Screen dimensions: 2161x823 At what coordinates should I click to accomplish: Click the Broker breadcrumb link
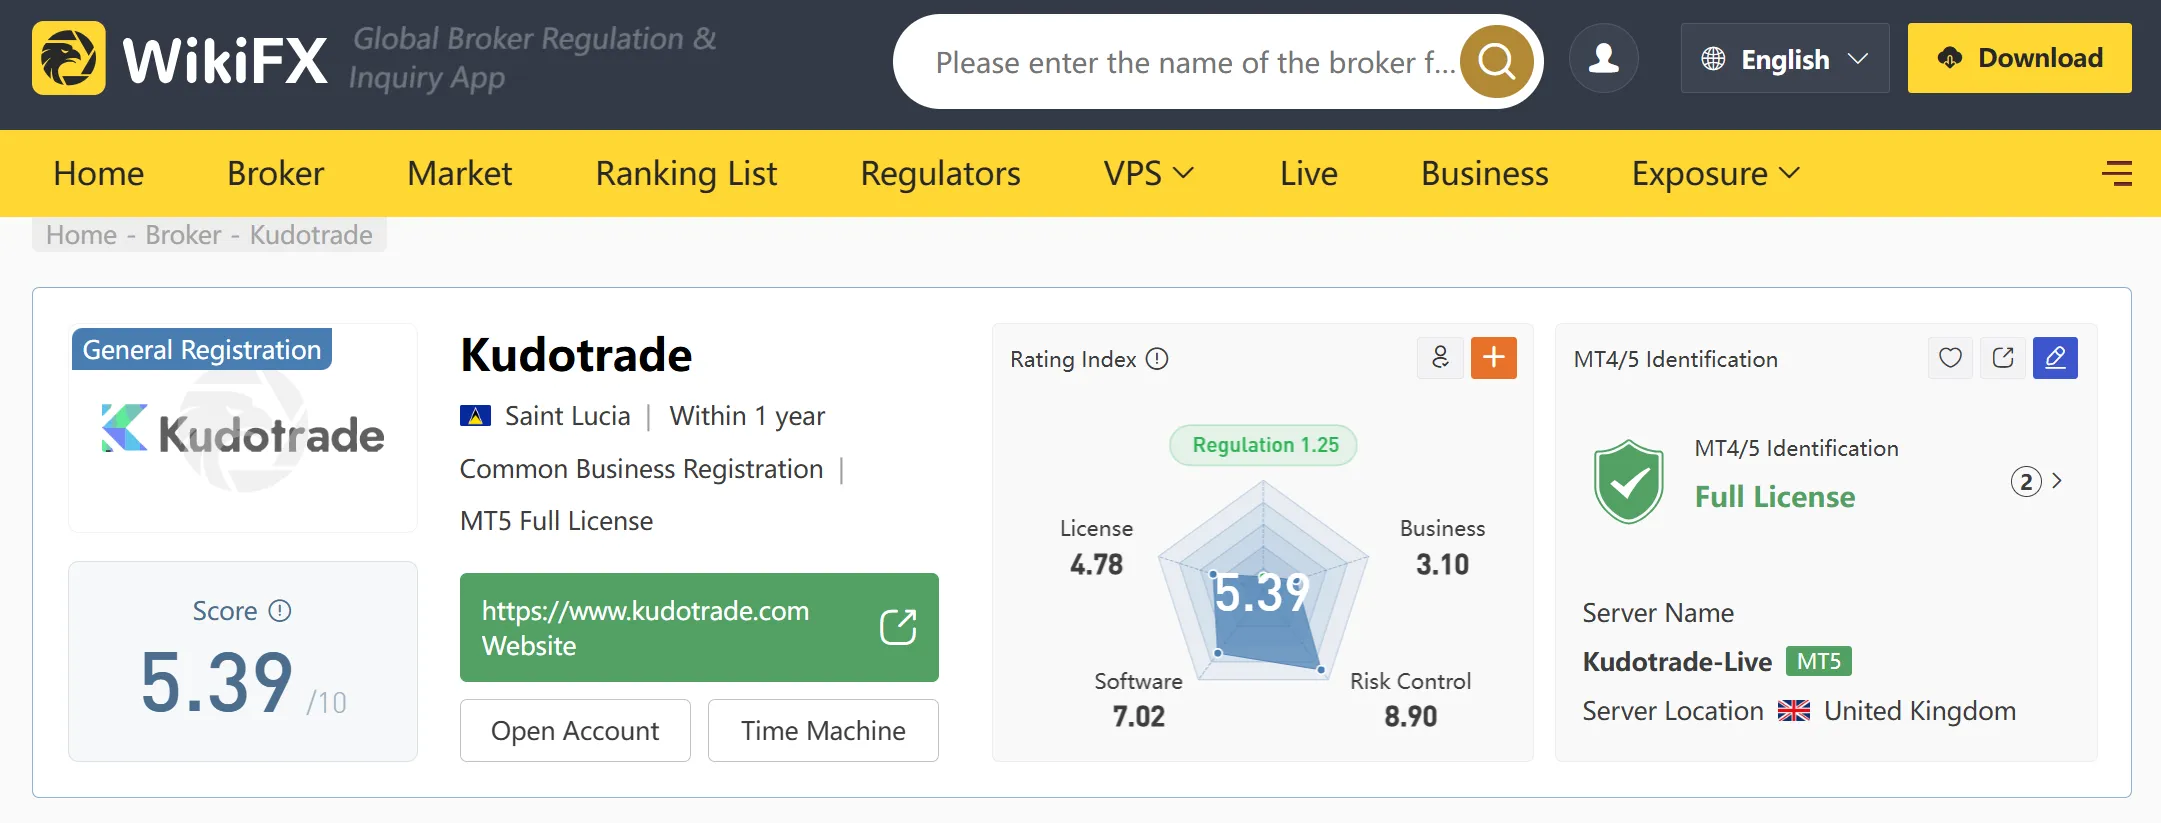click(183, 235)
